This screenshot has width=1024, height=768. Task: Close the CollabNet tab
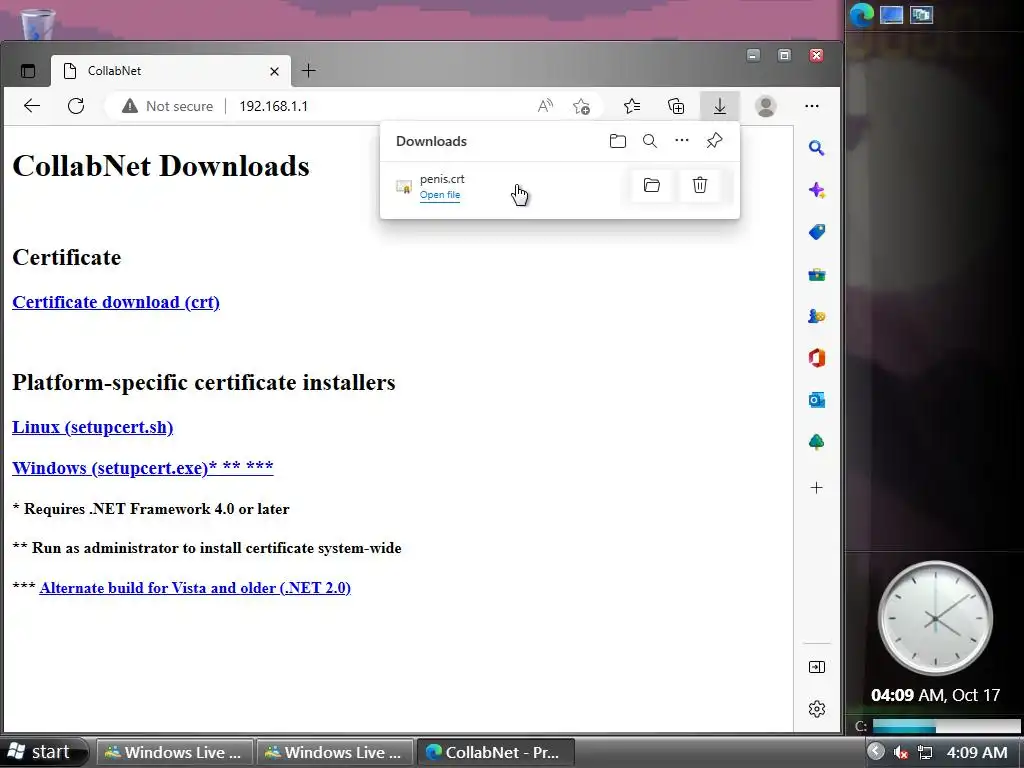pos(274,71)
